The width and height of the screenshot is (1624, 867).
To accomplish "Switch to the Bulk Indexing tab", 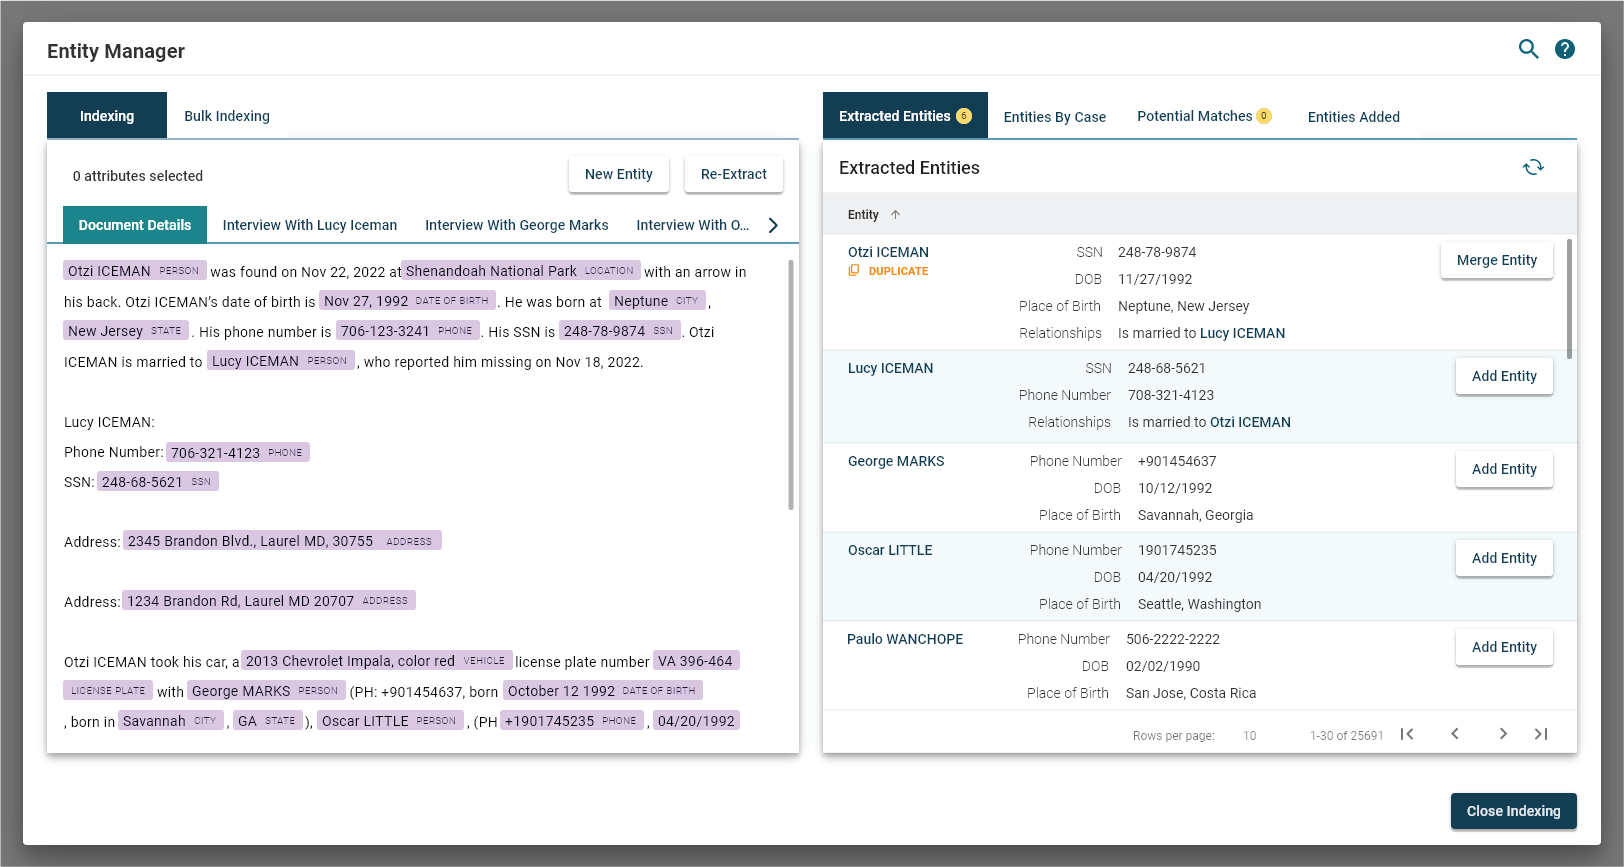I will pyautogui.click(x=227, y=116).
